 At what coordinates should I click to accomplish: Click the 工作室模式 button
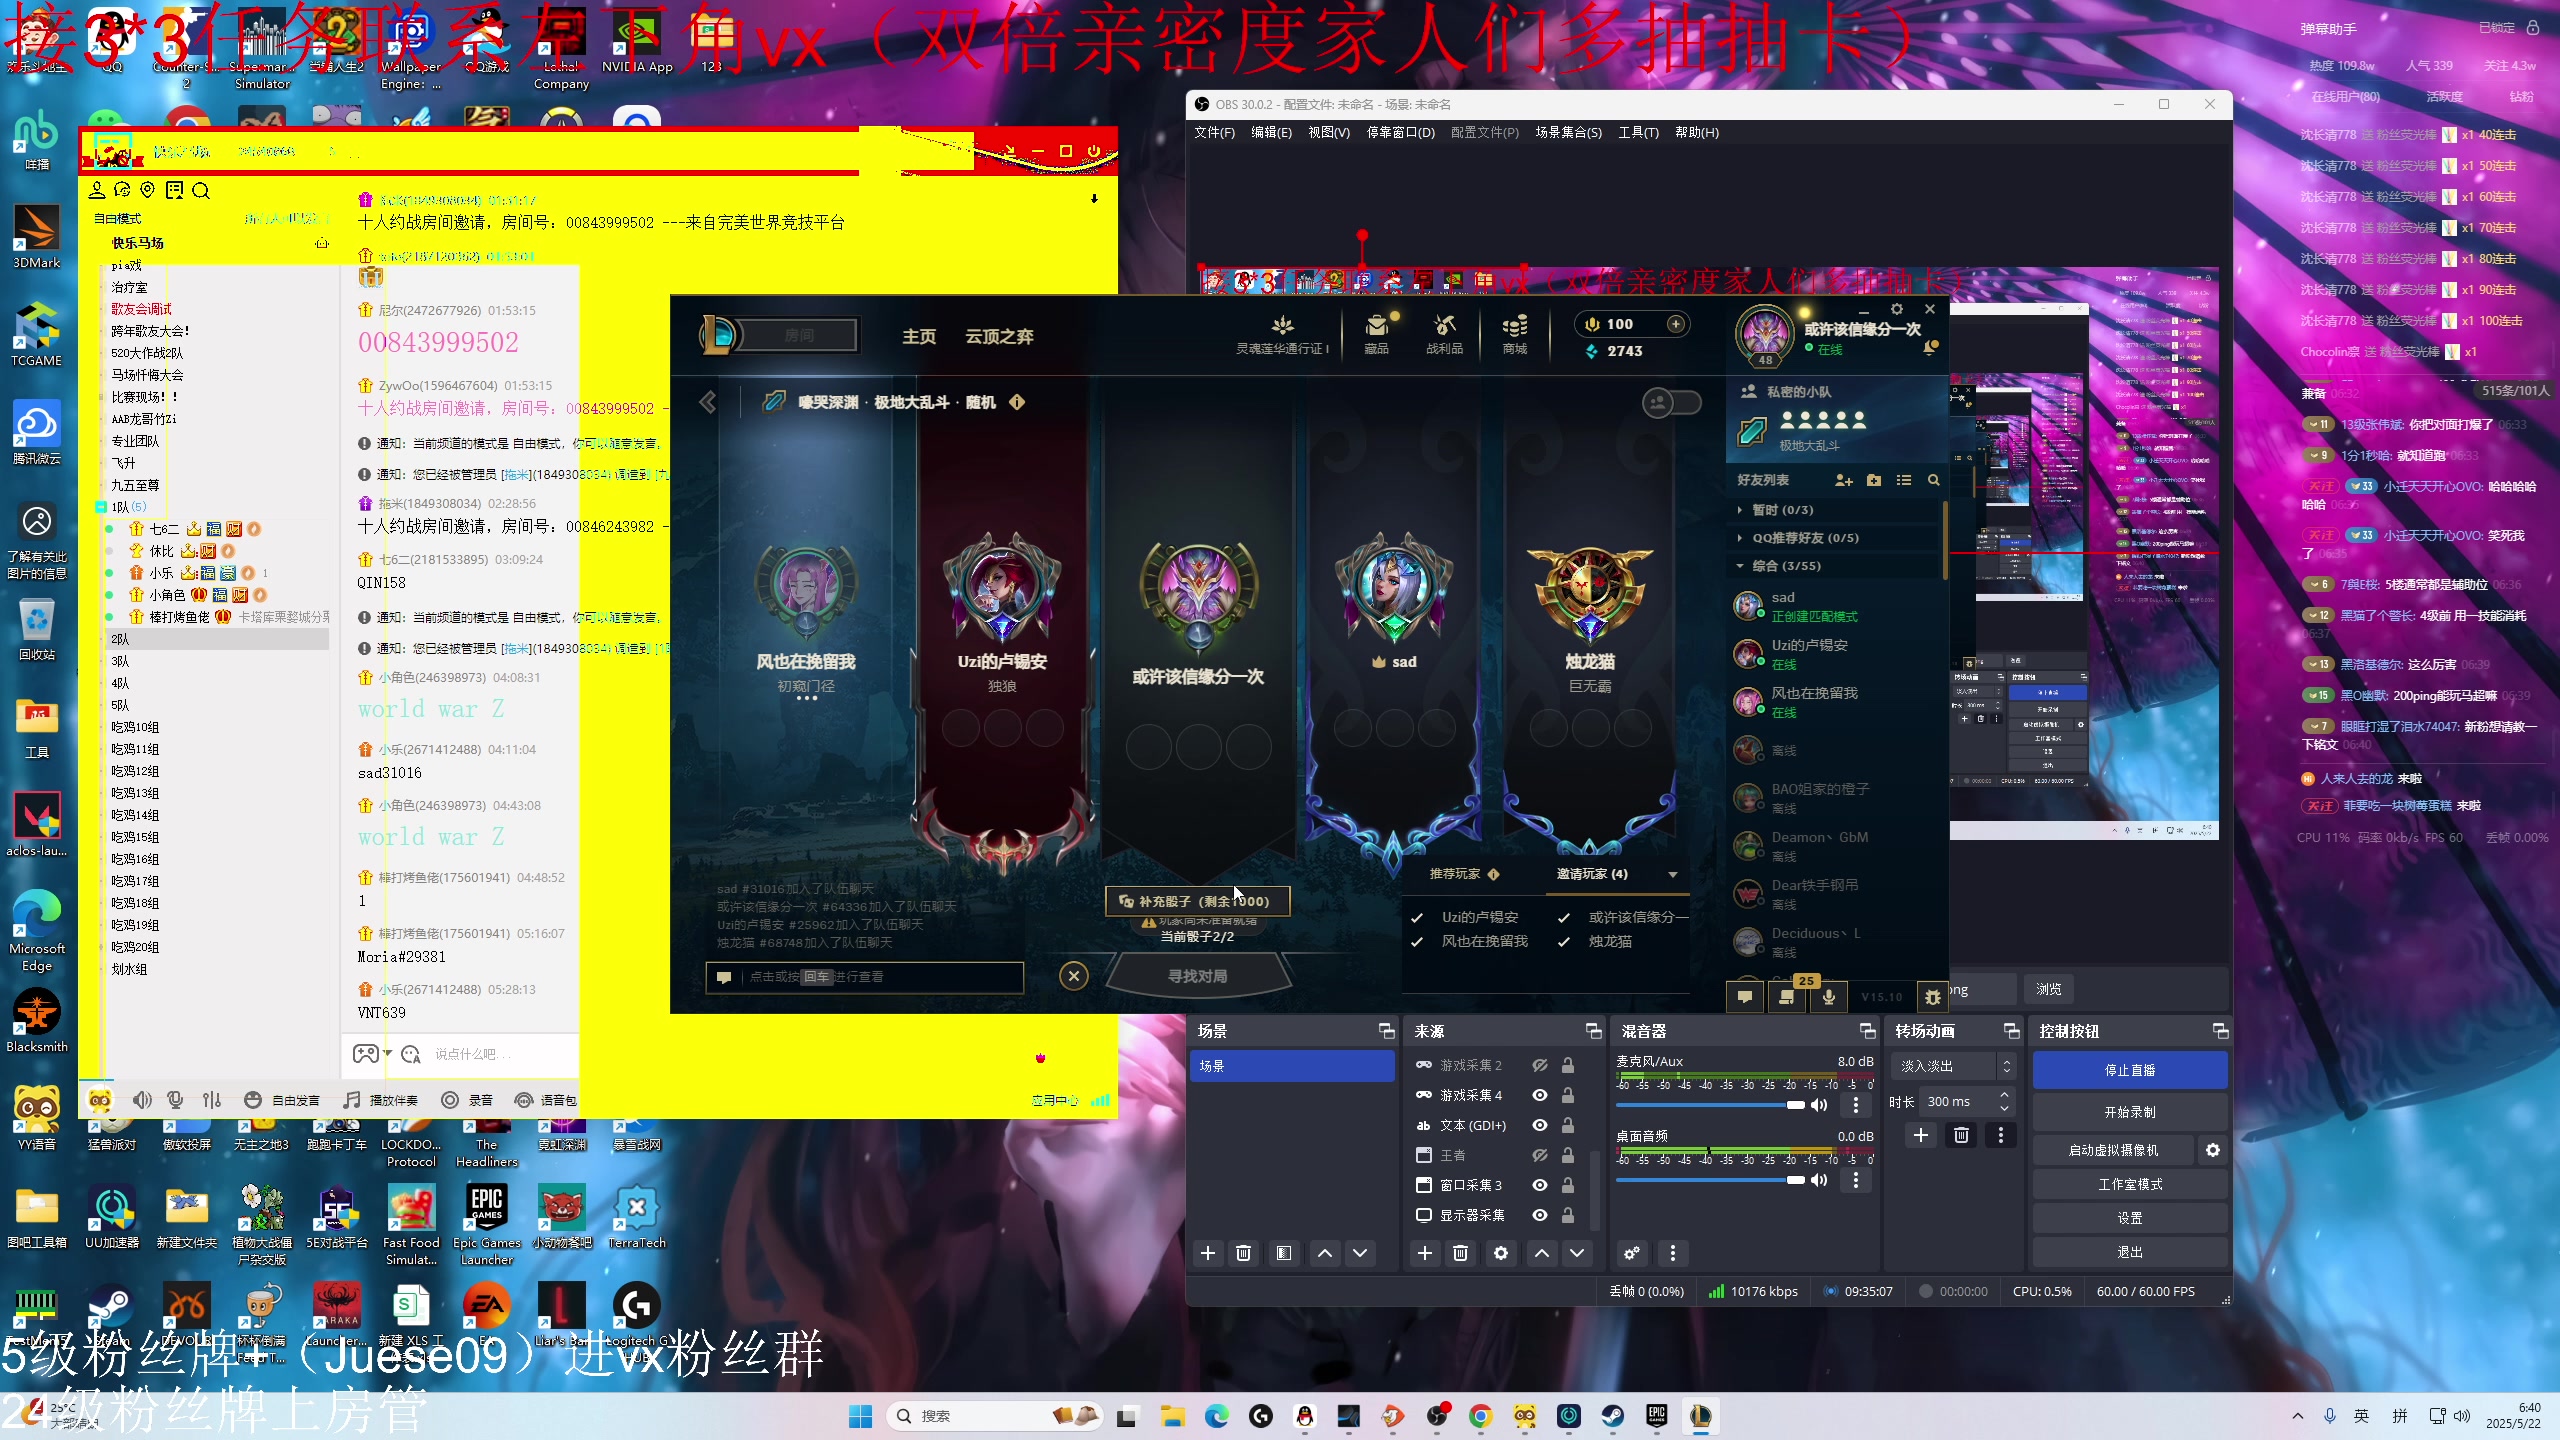click(x=2130, y=1184)
